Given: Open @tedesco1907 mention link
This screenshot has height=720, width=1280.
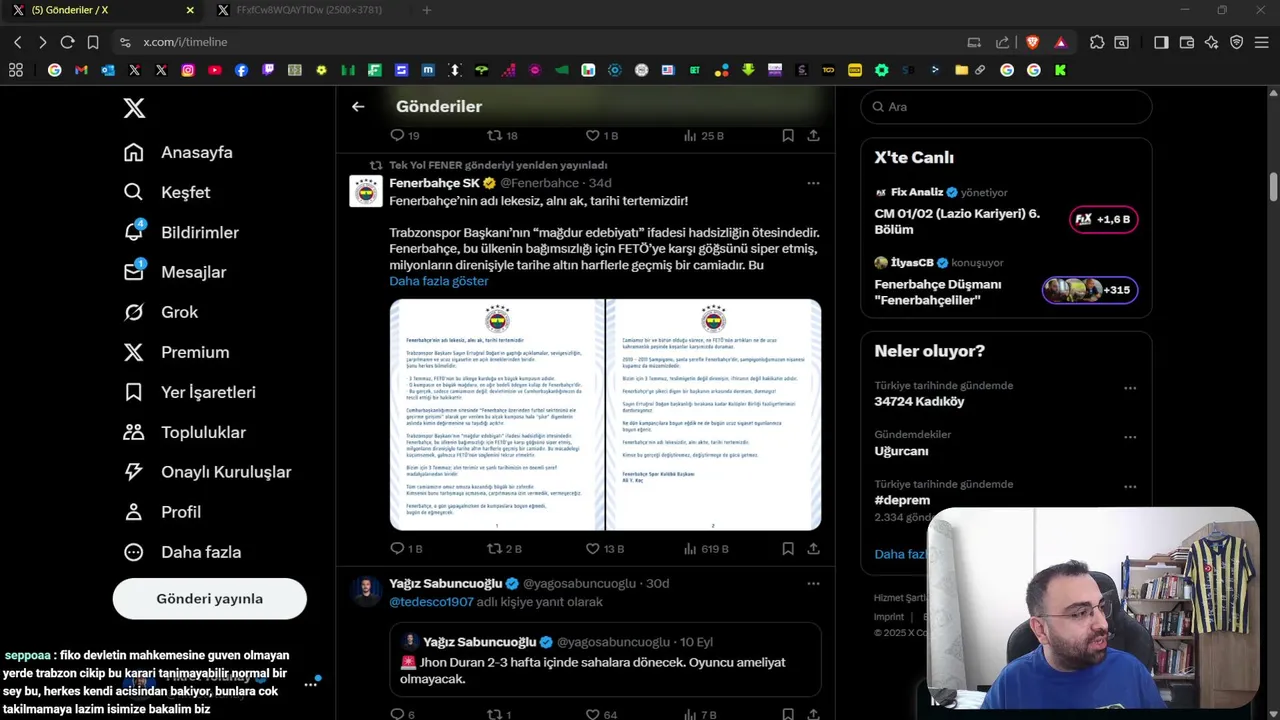Looking at the screenshot, I should click(431, 602).
